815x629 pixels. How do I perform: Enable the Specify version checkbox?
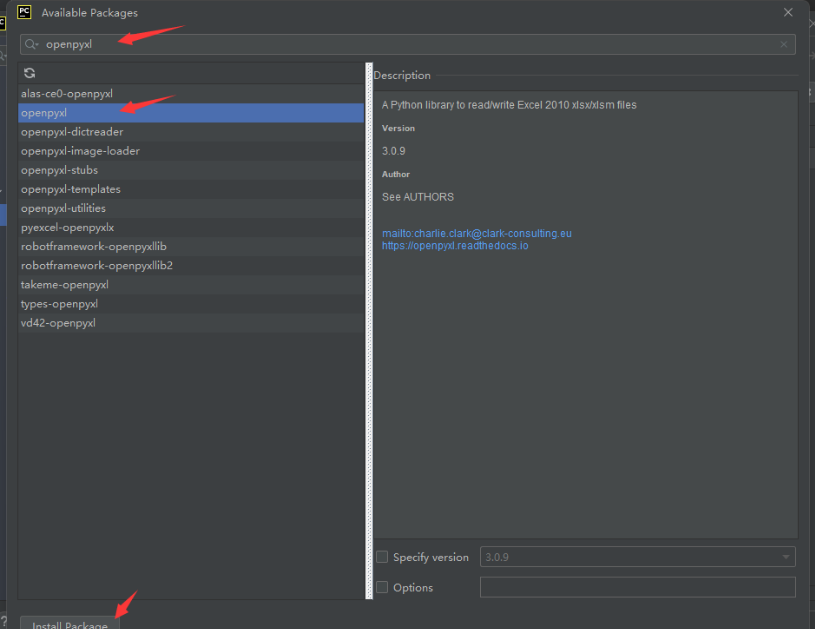[x=382, y=557]
